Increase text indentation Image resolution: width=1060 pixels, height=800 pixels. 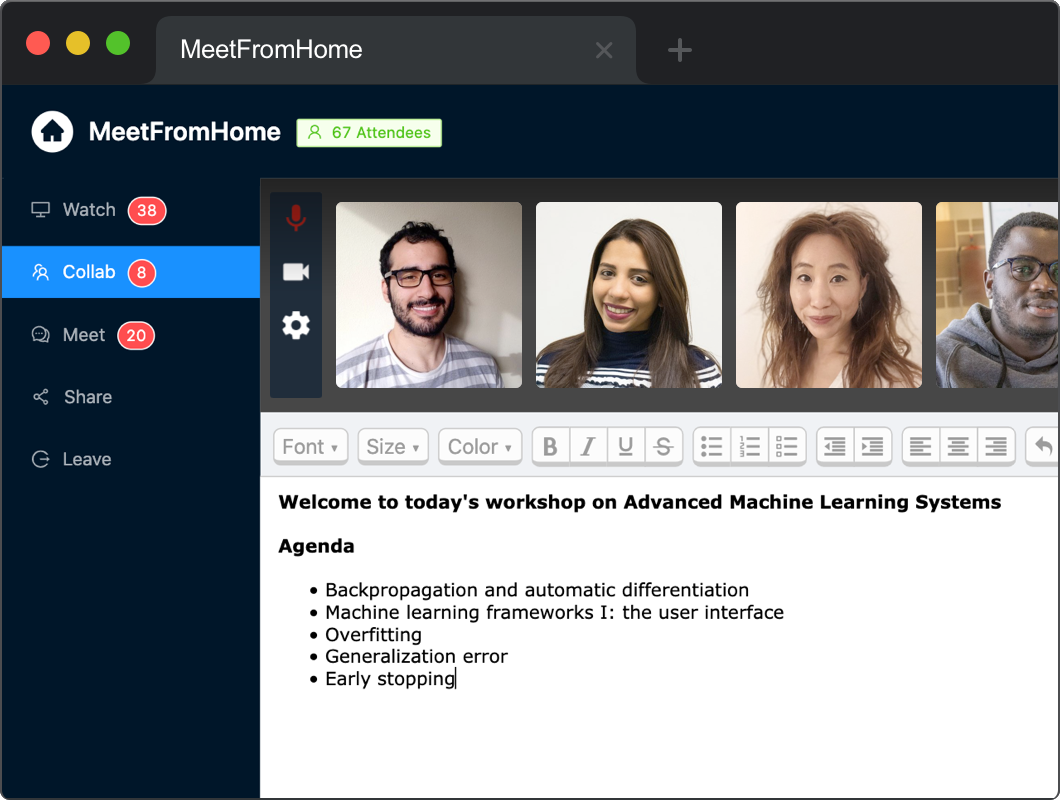(871, 446)
